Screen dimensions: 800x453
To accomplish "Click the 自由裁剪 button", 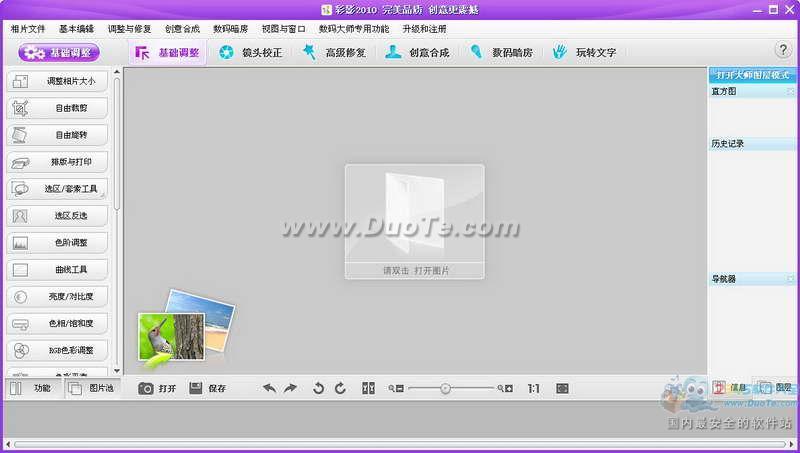I will click(57, 108).
